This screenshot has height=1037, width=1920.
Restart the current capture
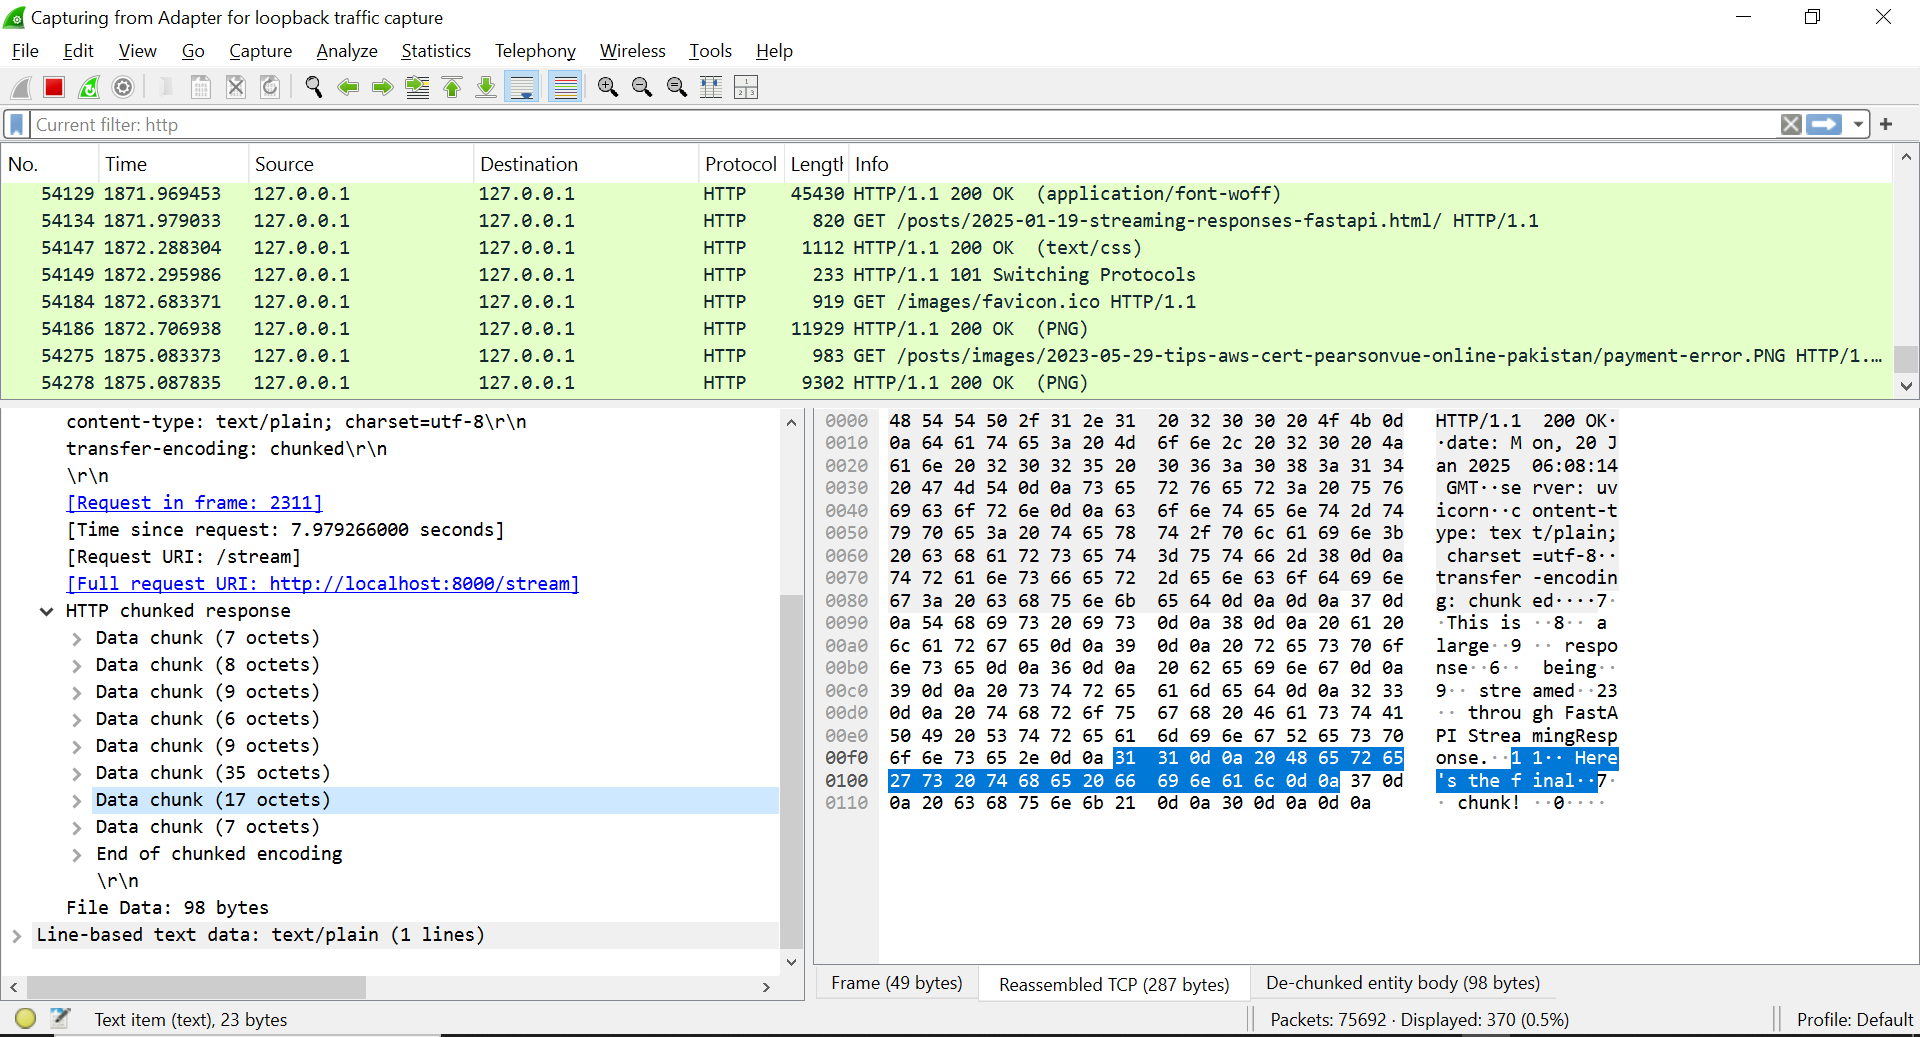(x=89, y=88)
